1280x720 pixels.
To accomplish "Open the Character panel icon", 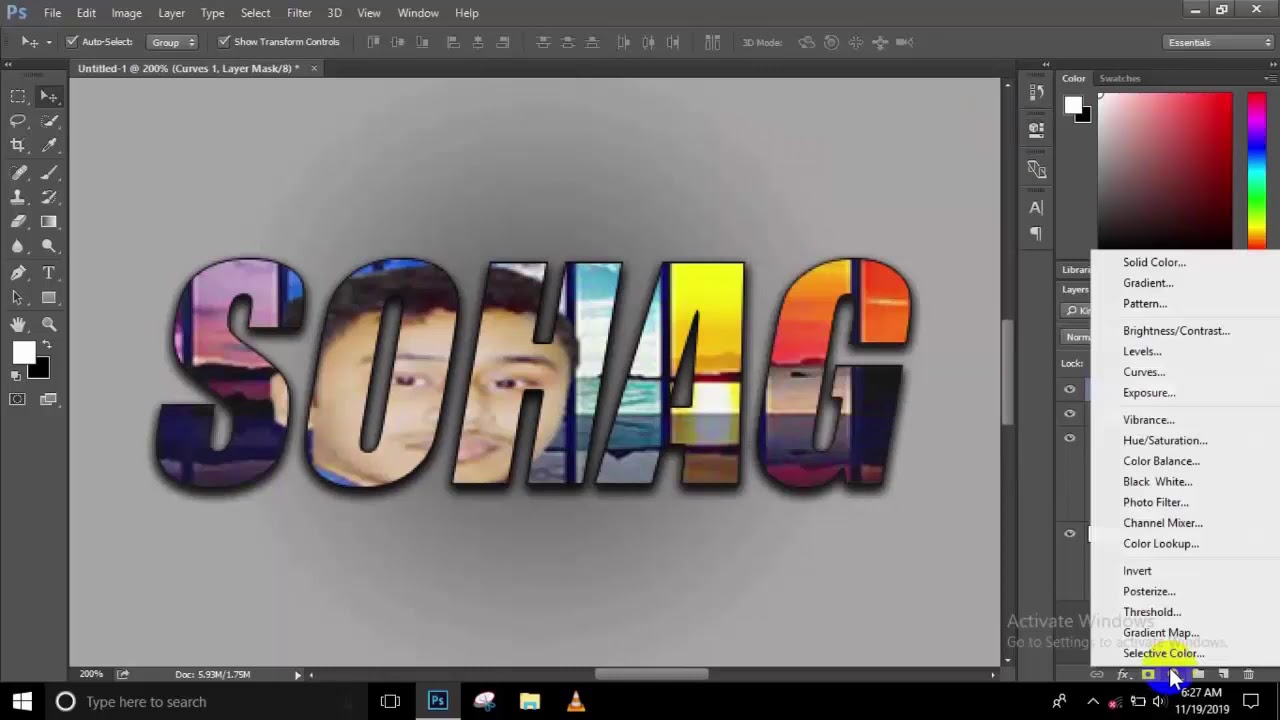I will (1036, 208).
